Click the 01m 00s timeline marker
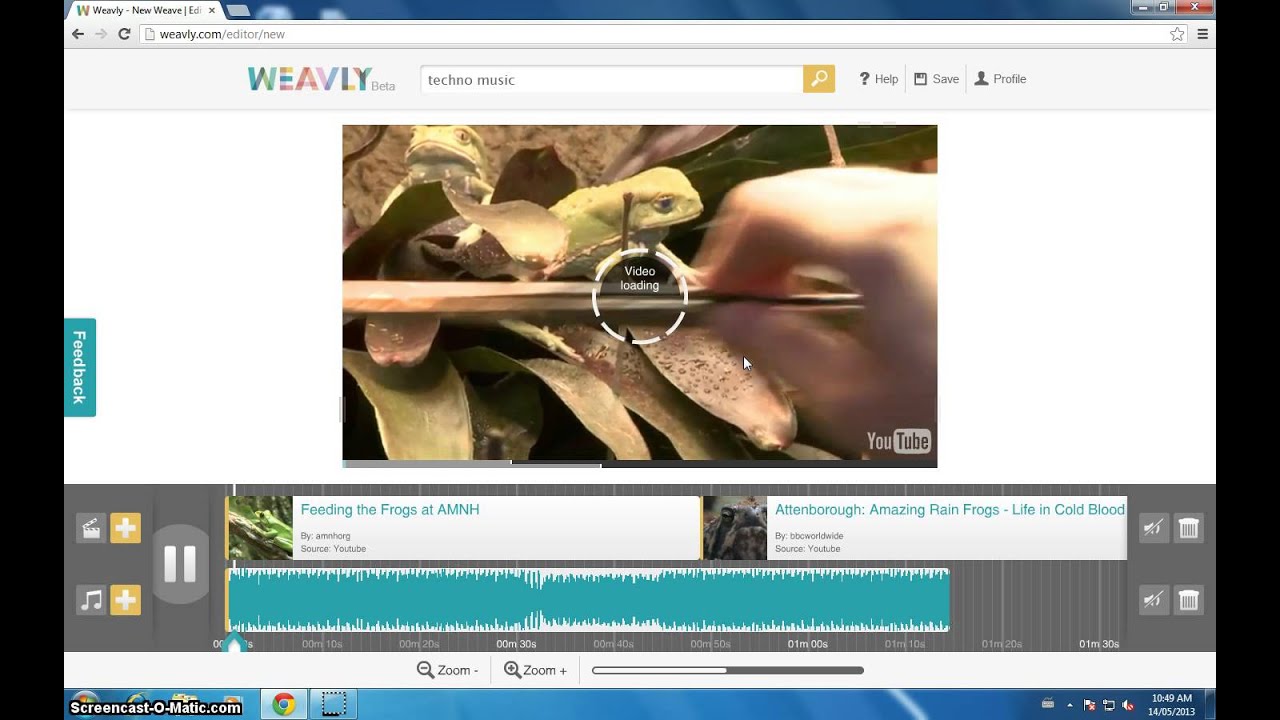 [x=807, y=644]
